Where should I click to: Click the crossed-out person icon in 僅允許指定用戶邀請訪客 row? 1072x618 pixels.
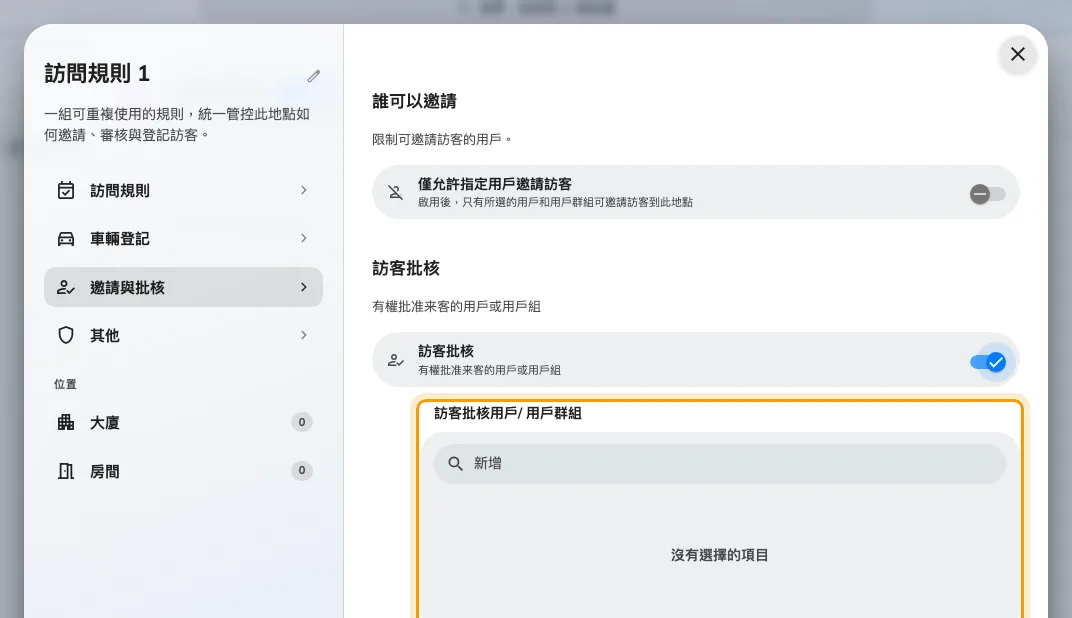pyautogui.click(x=395, y=192)
